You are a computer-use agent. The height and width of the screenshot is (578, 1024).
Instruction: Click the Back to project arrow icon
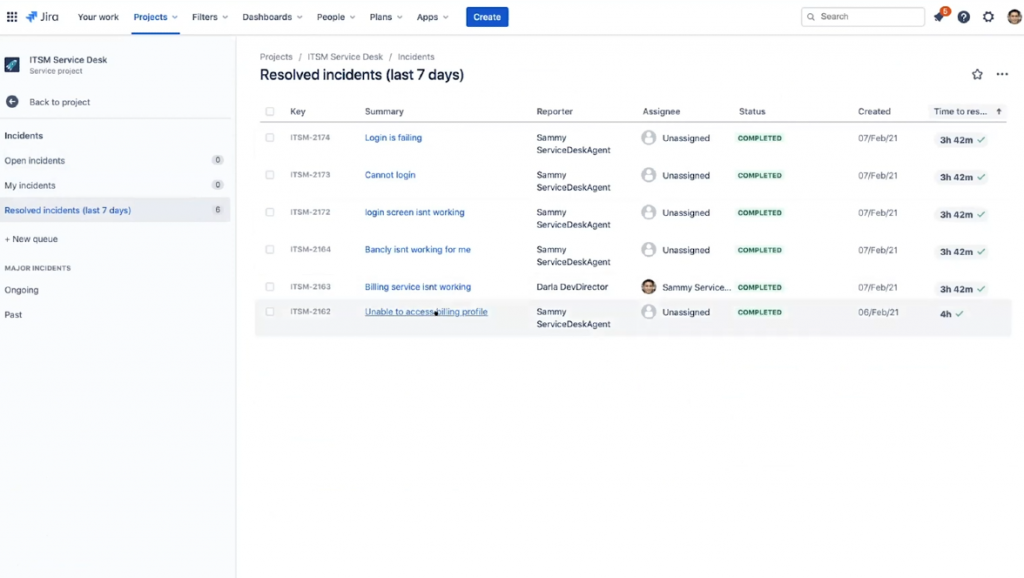(x=12, y=102)
